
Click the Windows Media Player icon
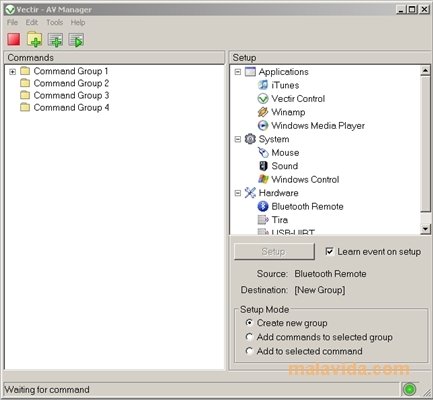[x=263, y=125]
